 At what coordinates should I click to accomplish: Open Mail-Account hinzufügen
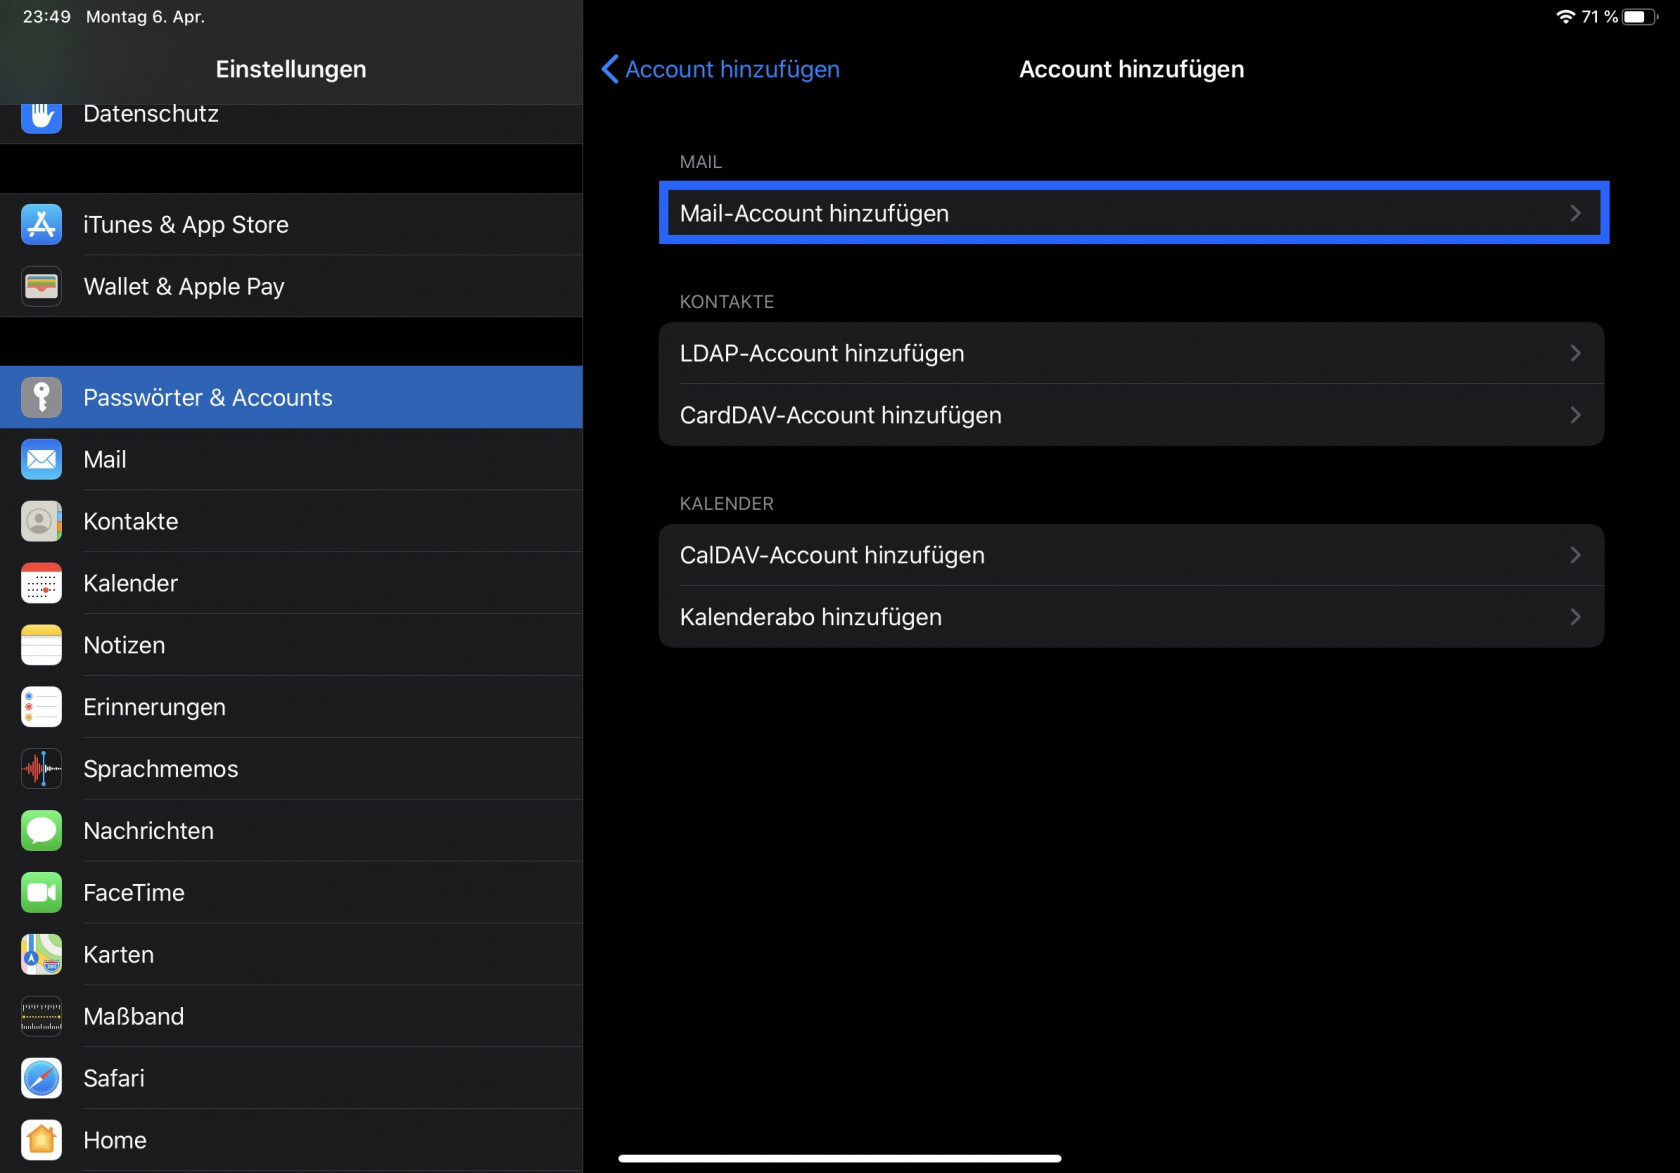(x=1132, y=213)
